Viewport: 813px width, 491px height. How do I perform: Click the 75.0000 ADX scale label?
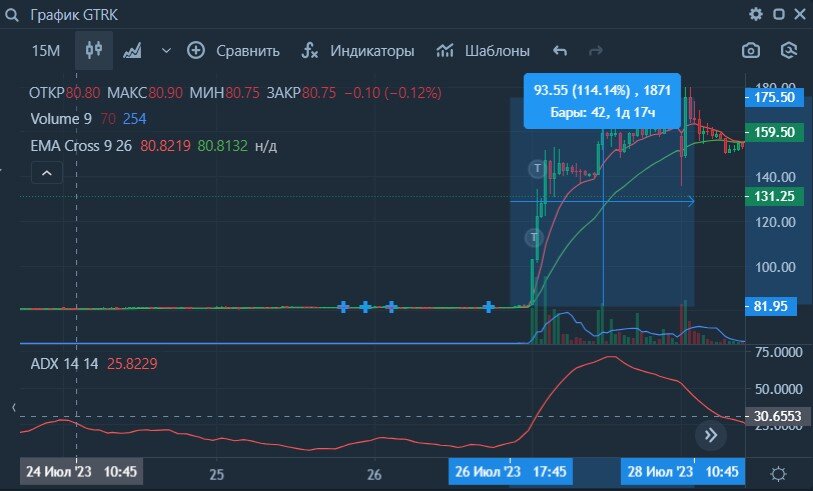(779, 352)
